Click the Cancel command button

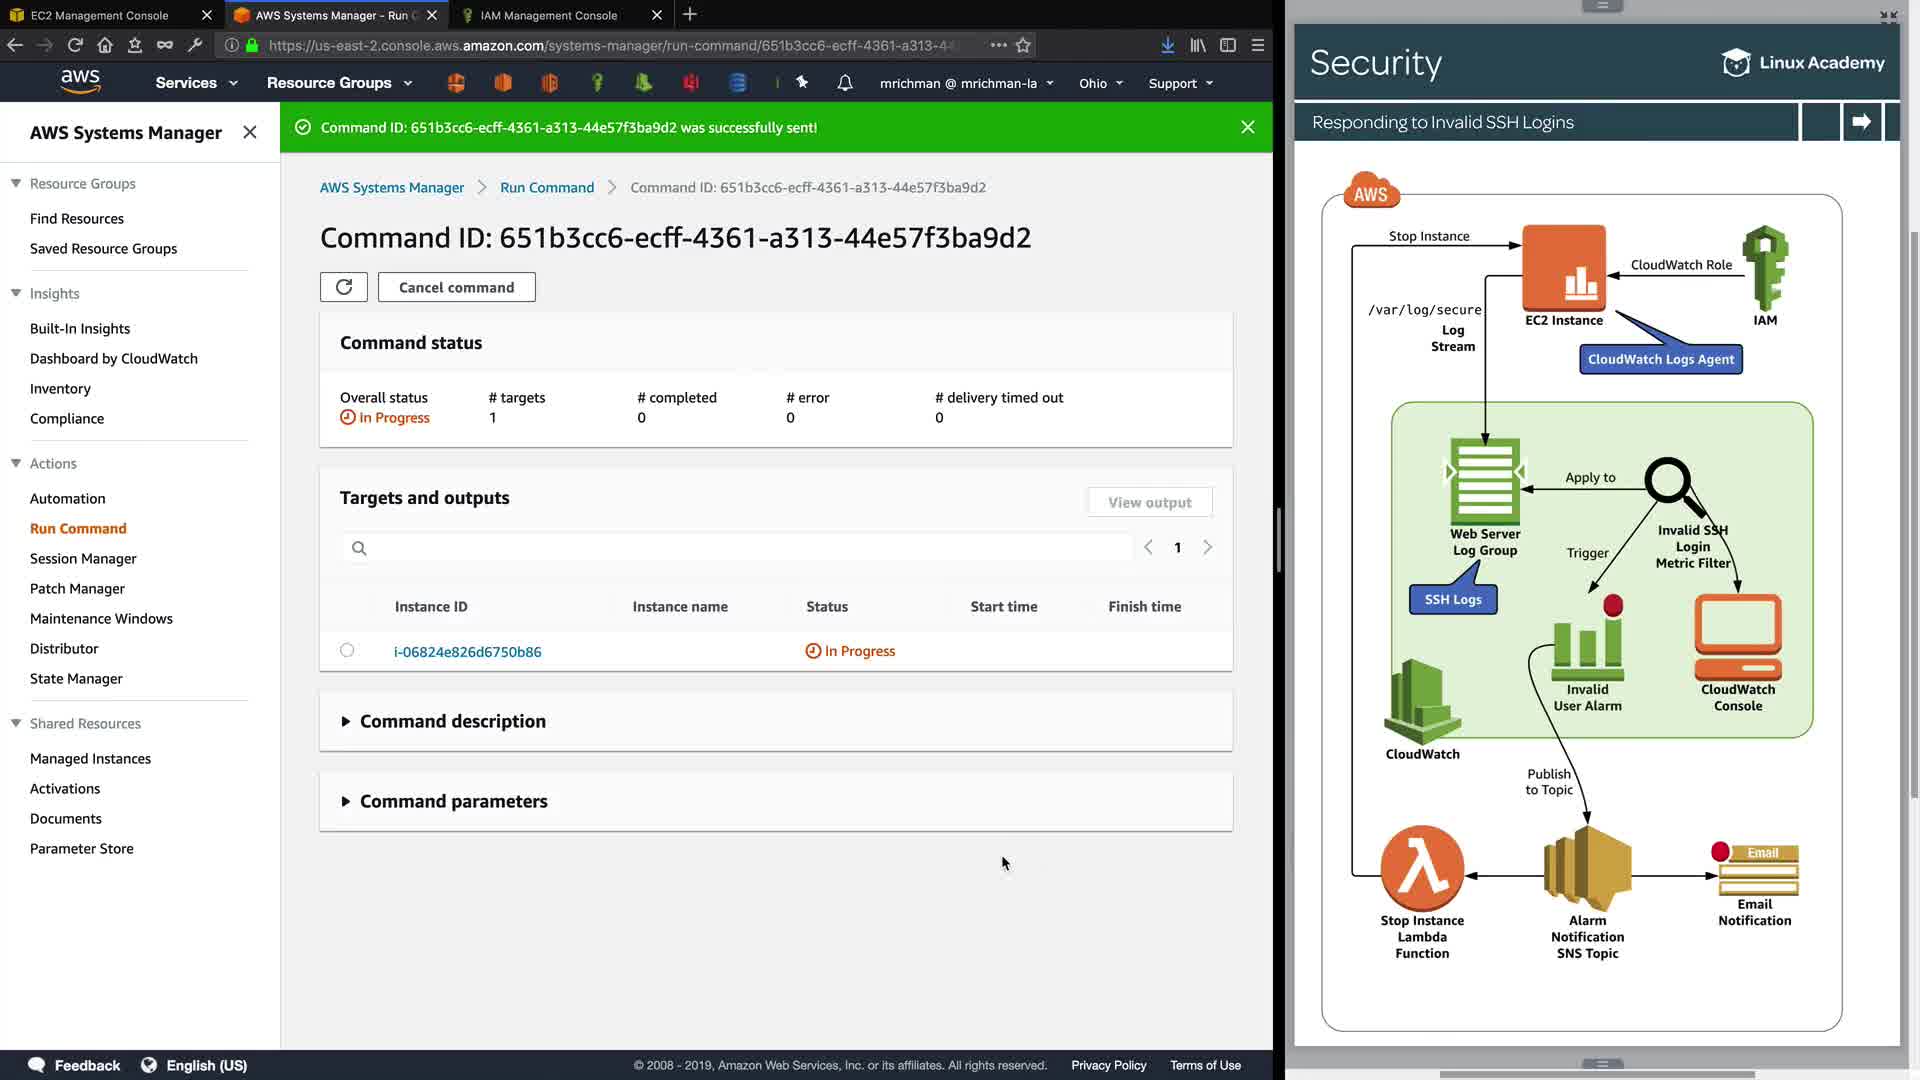pyautogui.click(x=456, y=287)
